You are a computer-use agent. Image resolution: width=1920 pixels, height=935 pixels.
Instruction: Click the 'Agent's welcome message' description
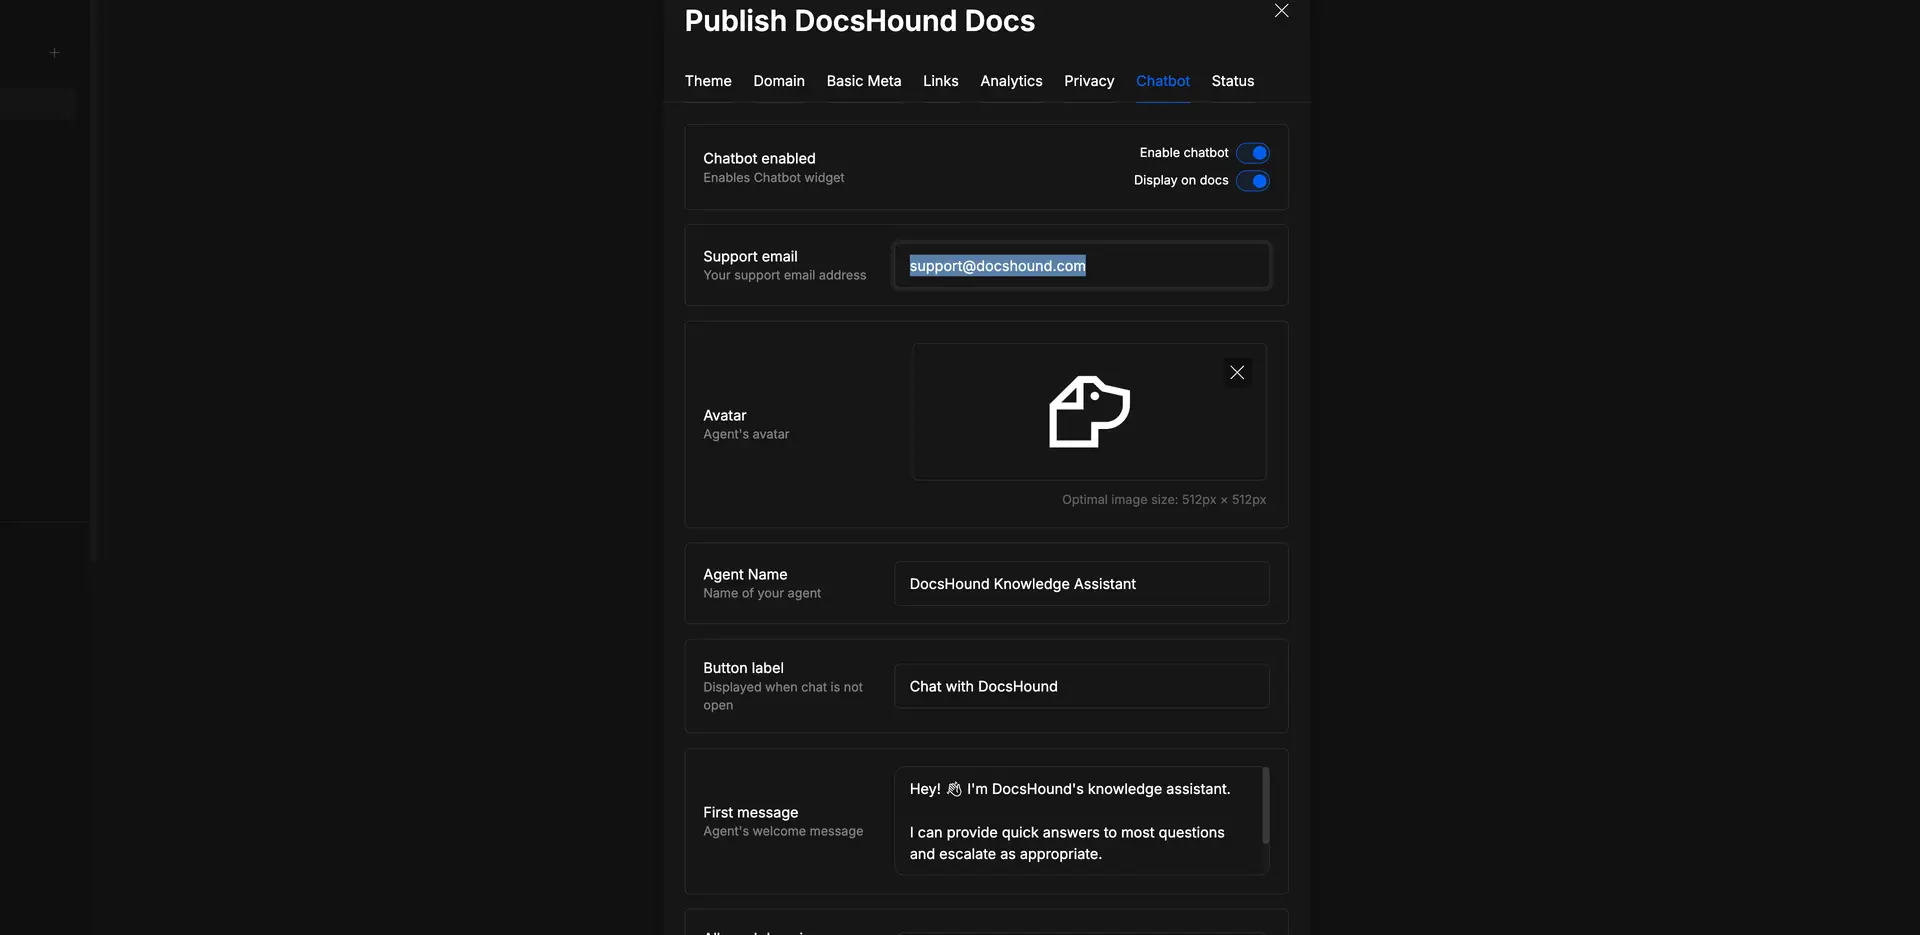click(x=783, y=831)
